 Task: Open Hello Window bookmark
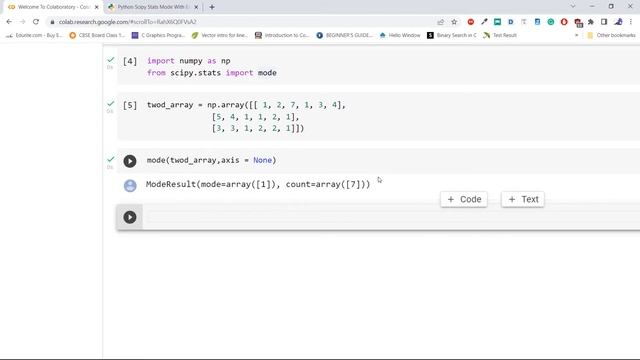(400, 36)
